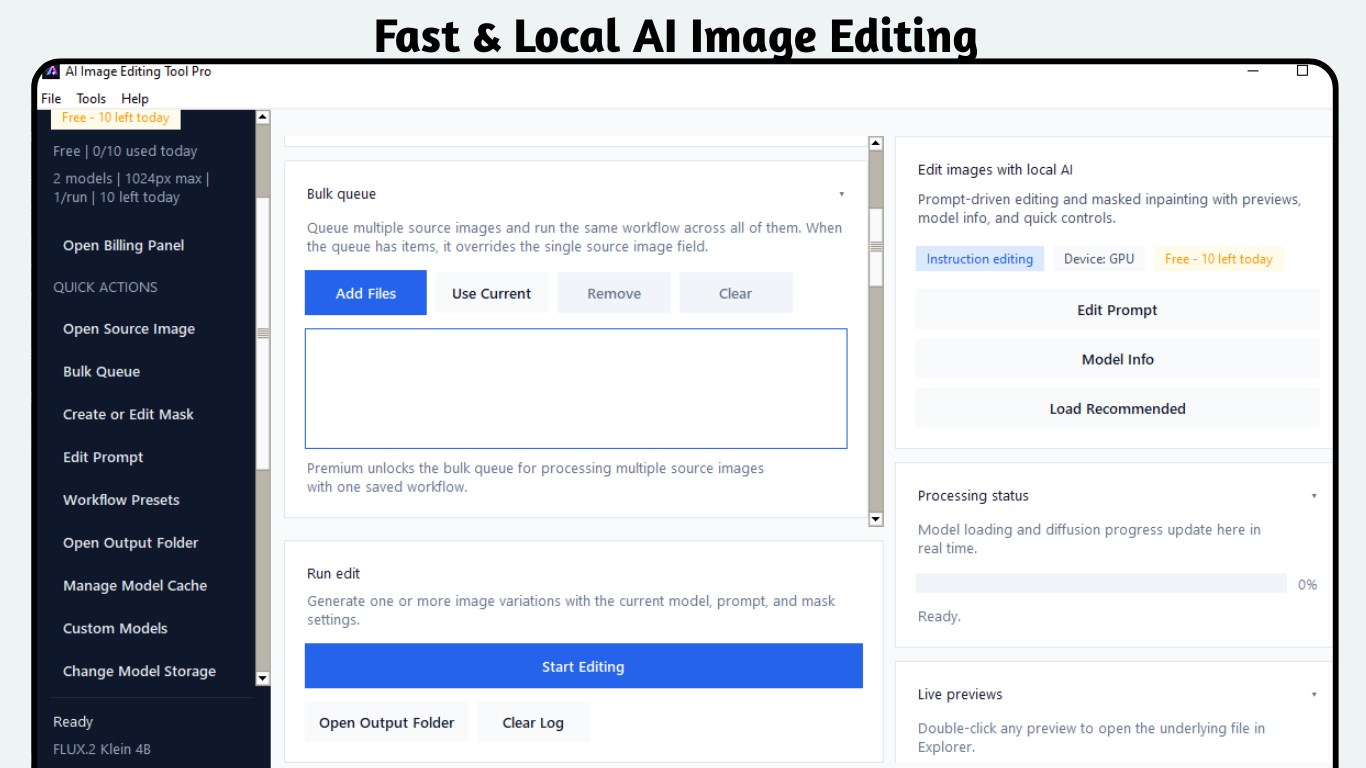1366x768 pixels.
Task: Click the right panel Edit Prompt button
Action: tap(1118, 310)
